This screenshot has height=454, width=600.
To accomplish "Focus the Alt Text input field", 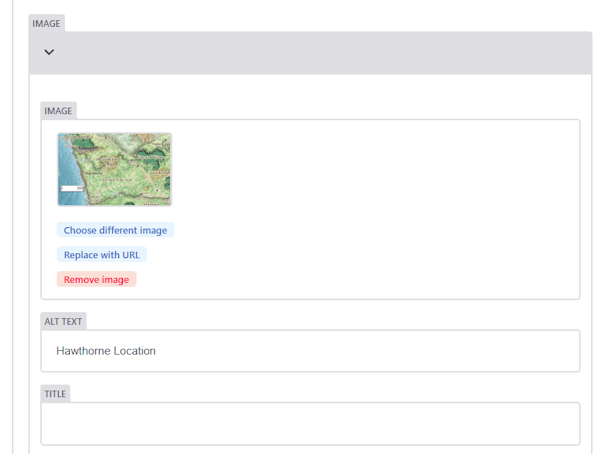I will click(x=310, y=351).
